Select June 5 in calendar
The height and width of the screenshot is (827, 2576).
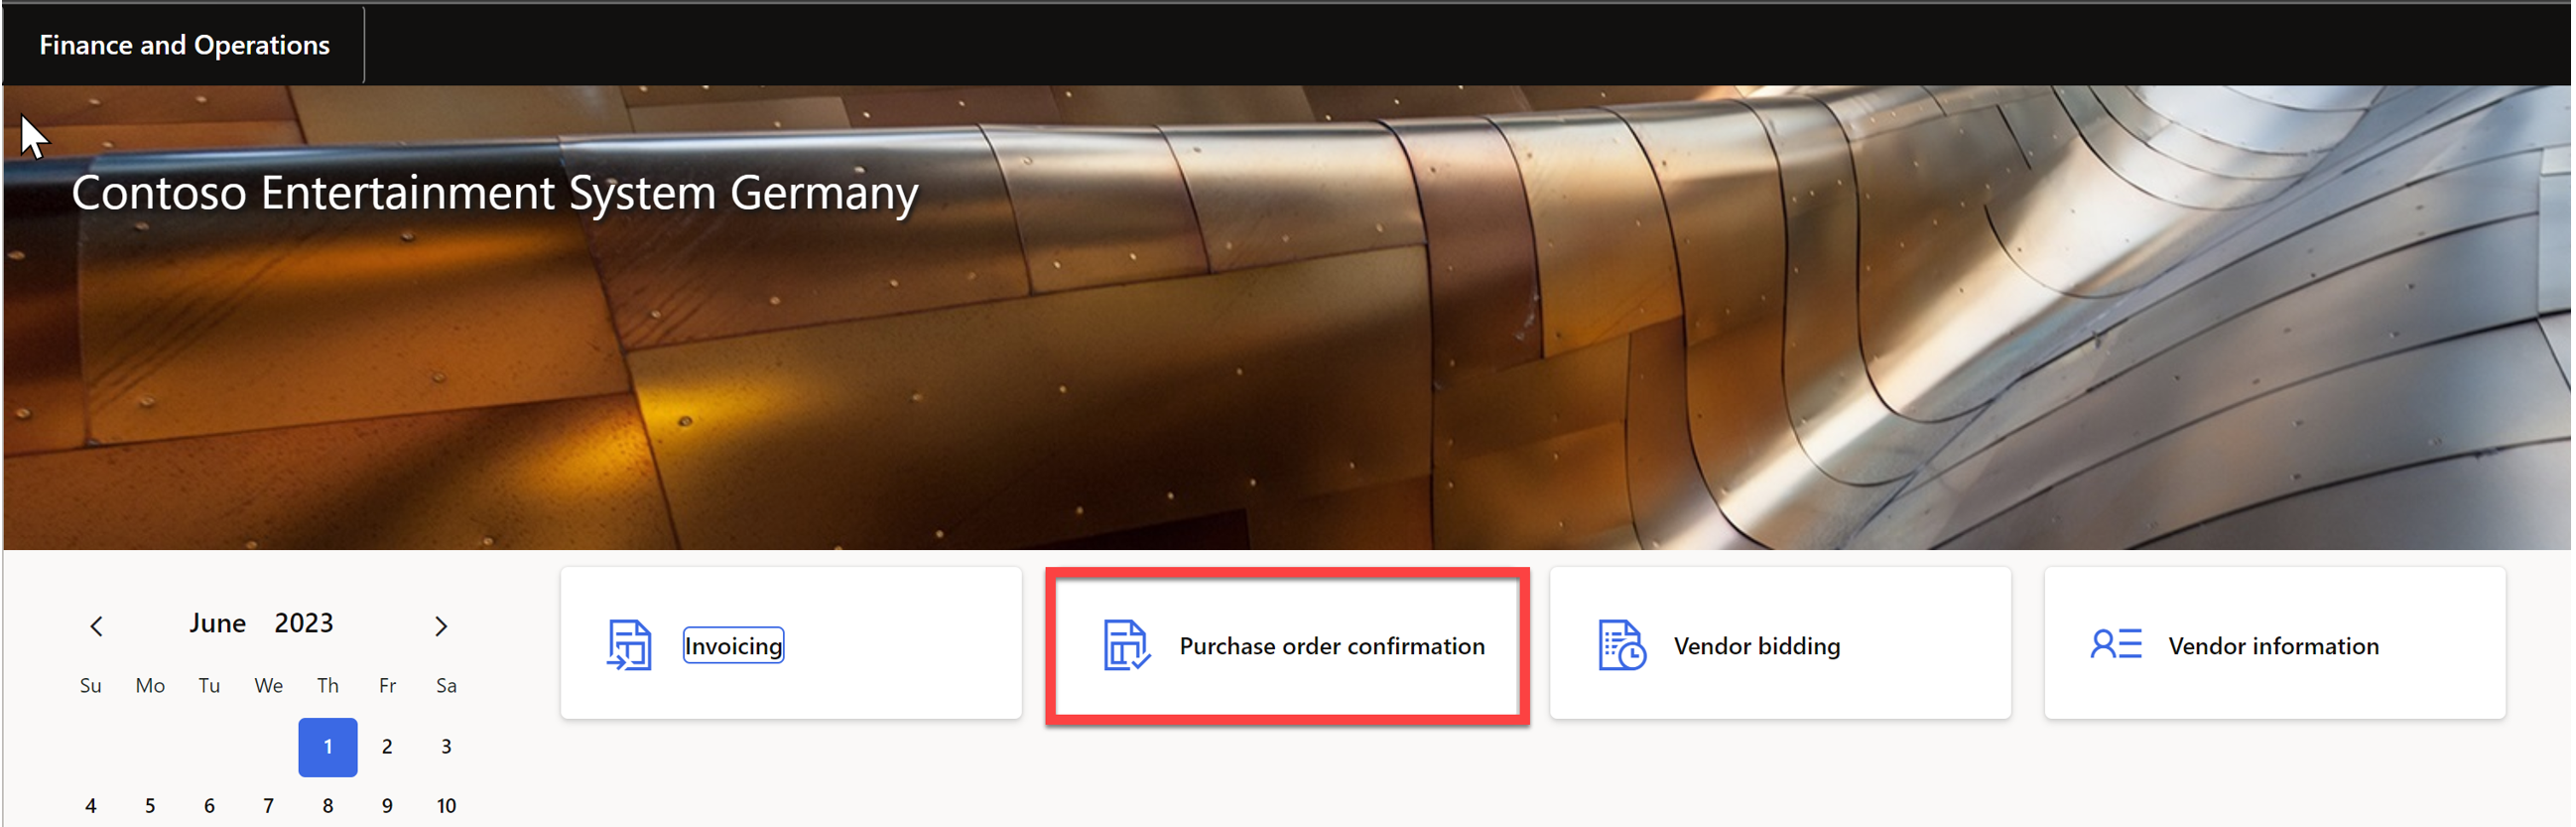(150, 806)
